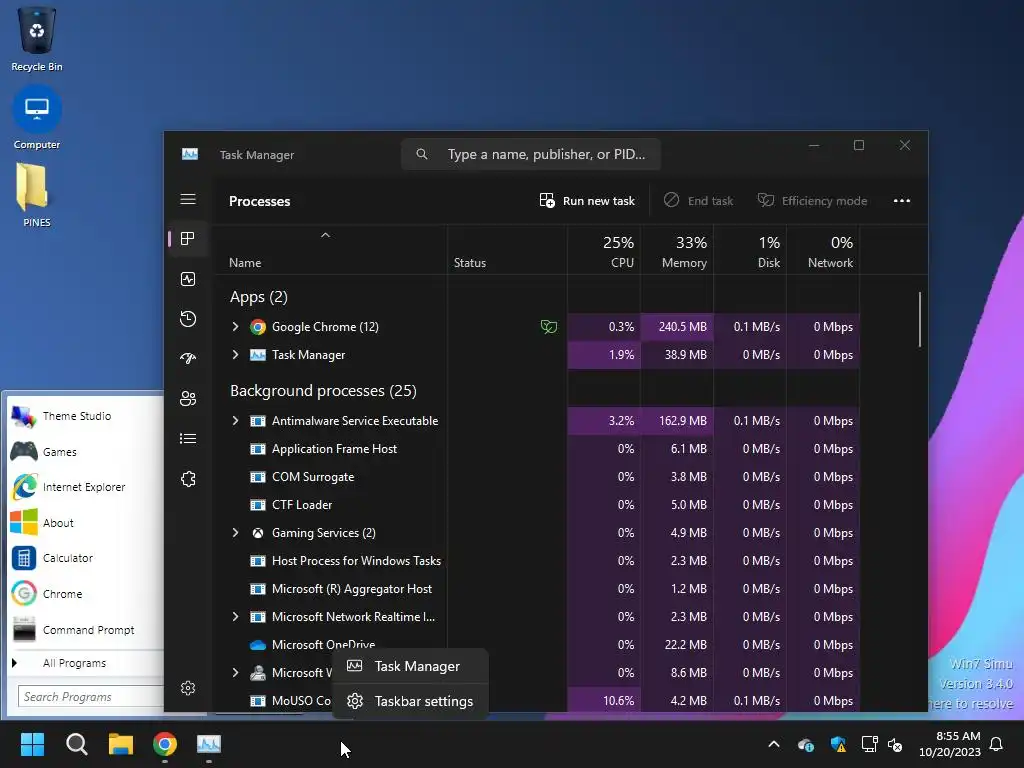This screenshot has height=768, width=1024.
Task: Select the COM Surrogate process row
Action: coord(536,477)
